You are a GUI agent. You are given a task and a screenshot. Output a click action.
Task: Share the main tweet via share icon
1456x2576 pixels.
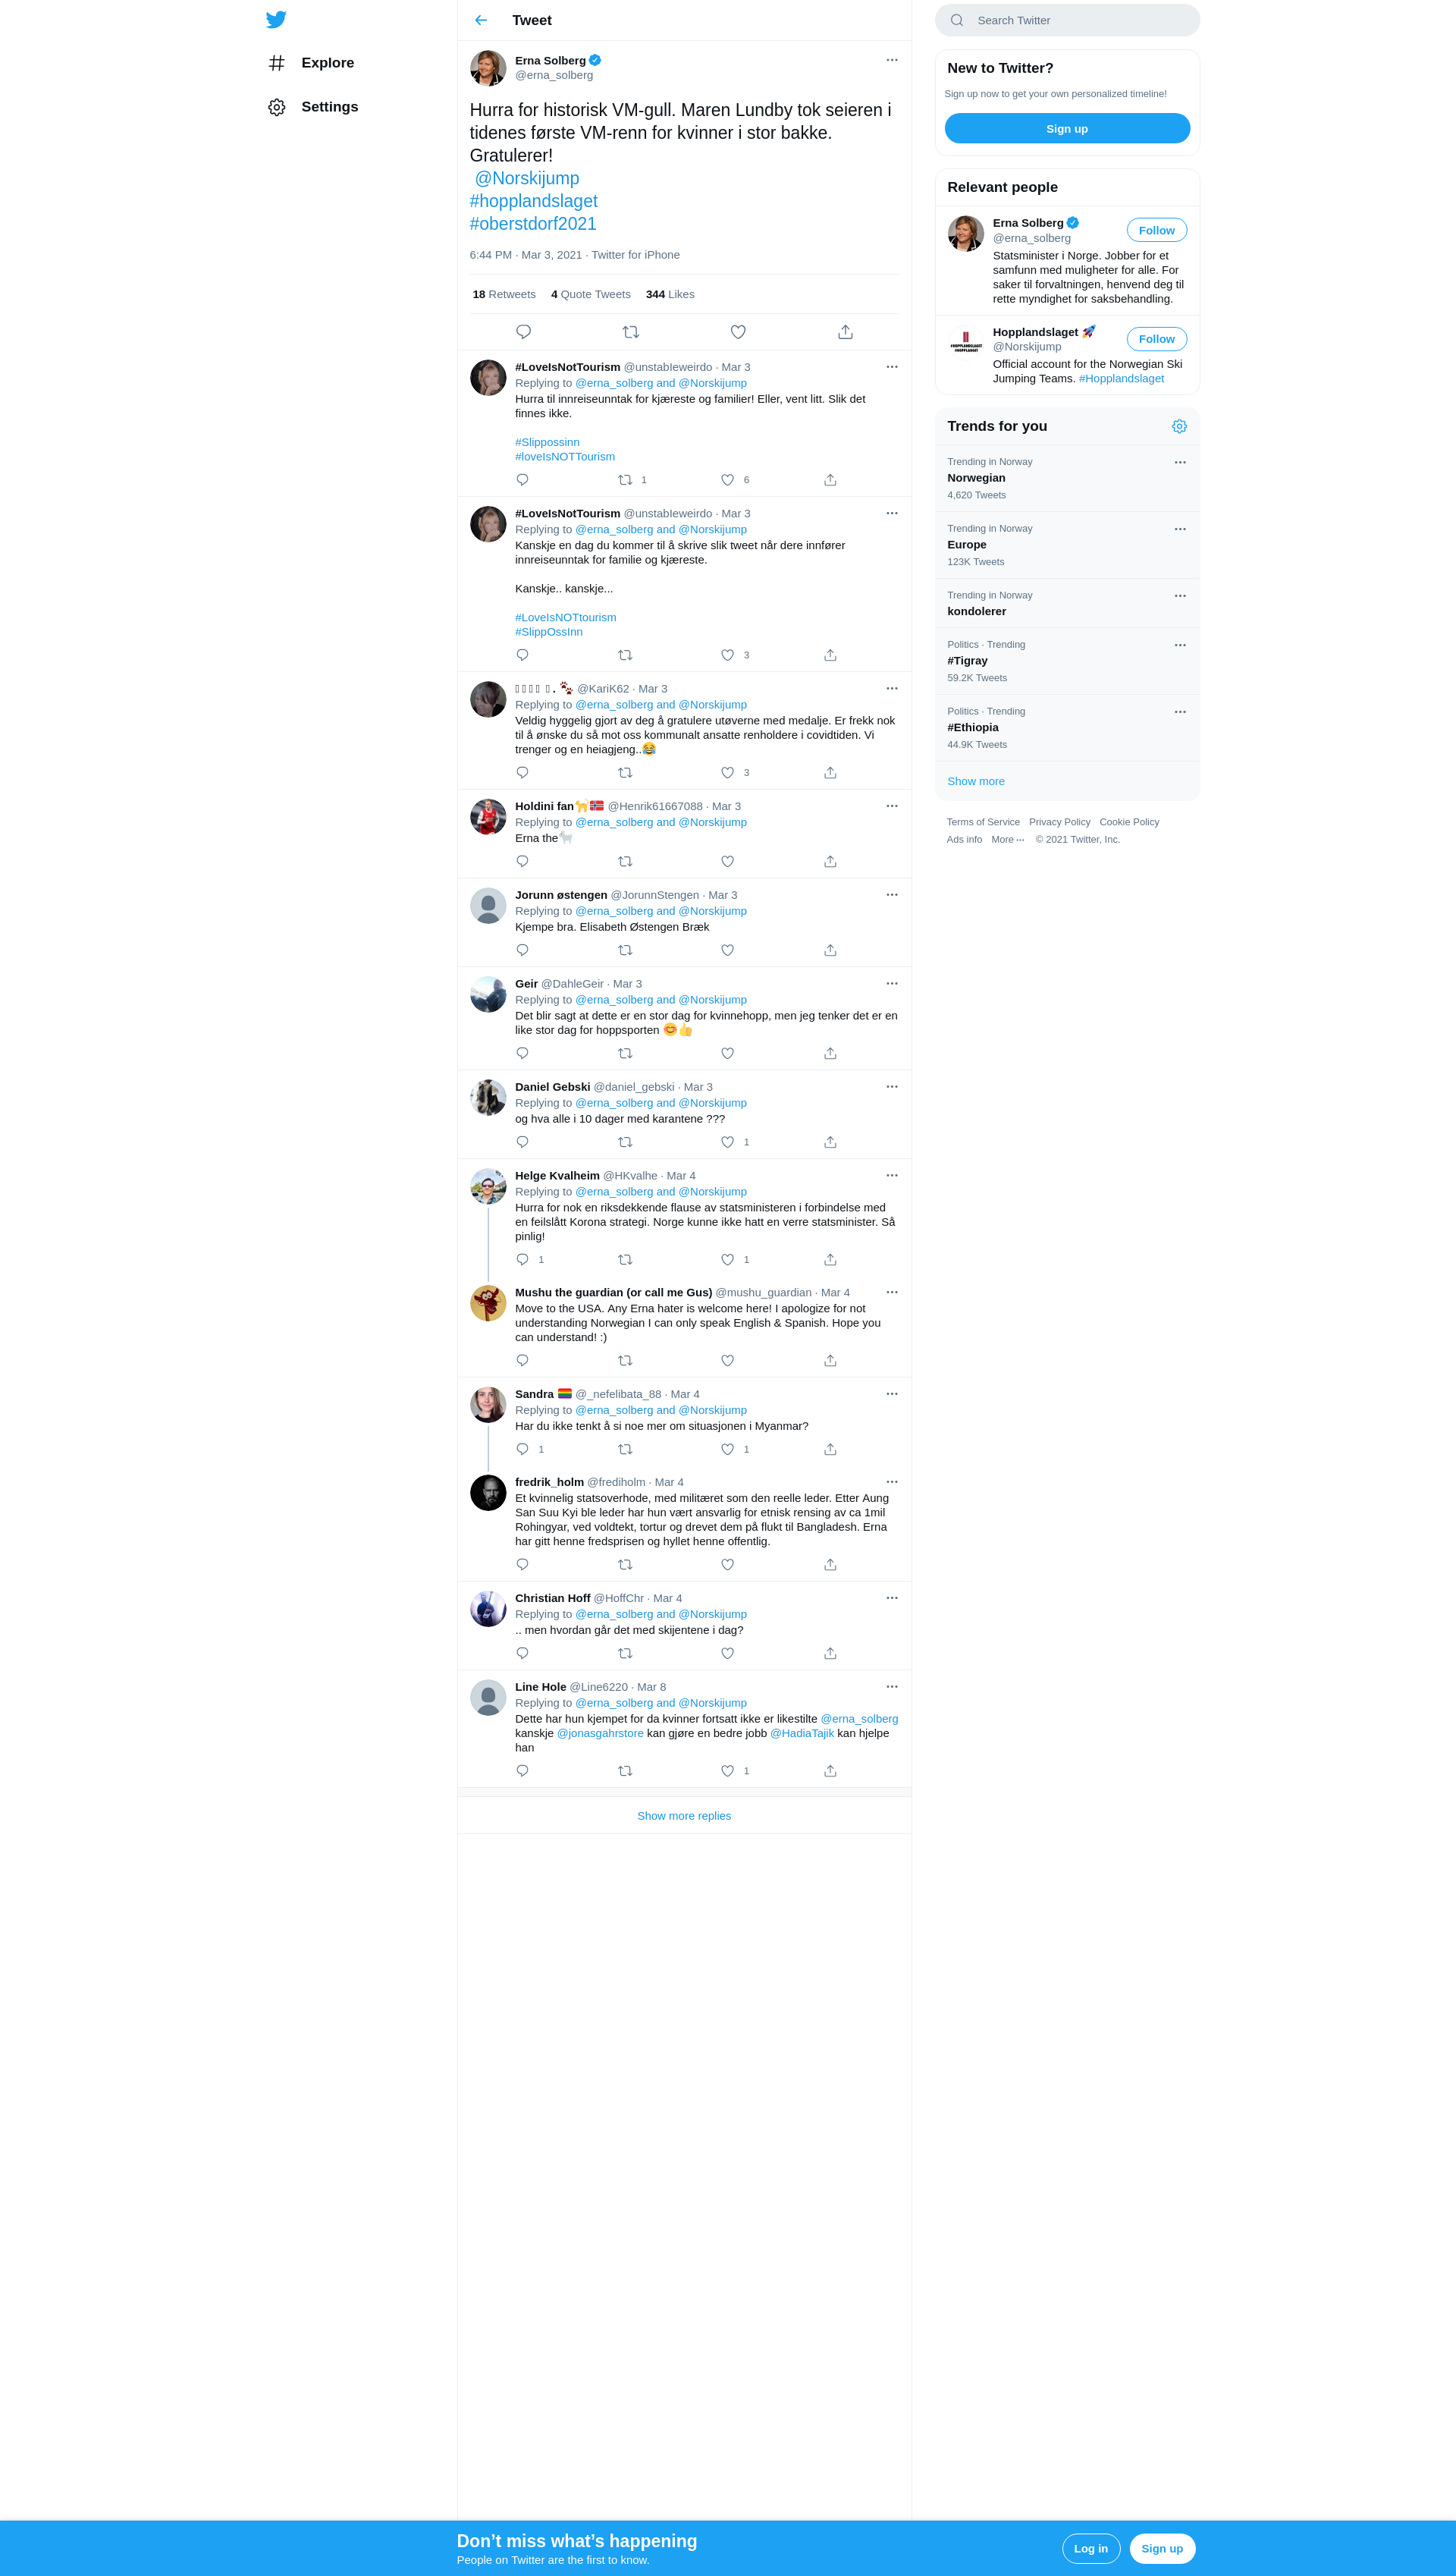[x=845, y=332]
